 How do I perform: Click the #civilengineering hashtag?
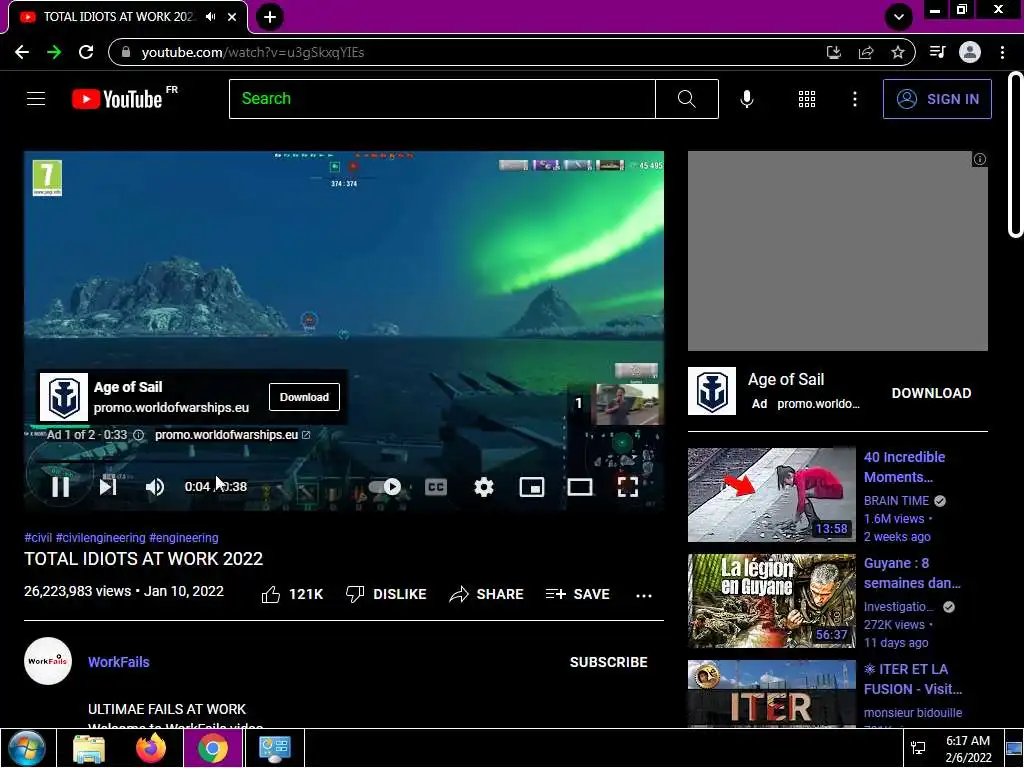click(101, 537)
